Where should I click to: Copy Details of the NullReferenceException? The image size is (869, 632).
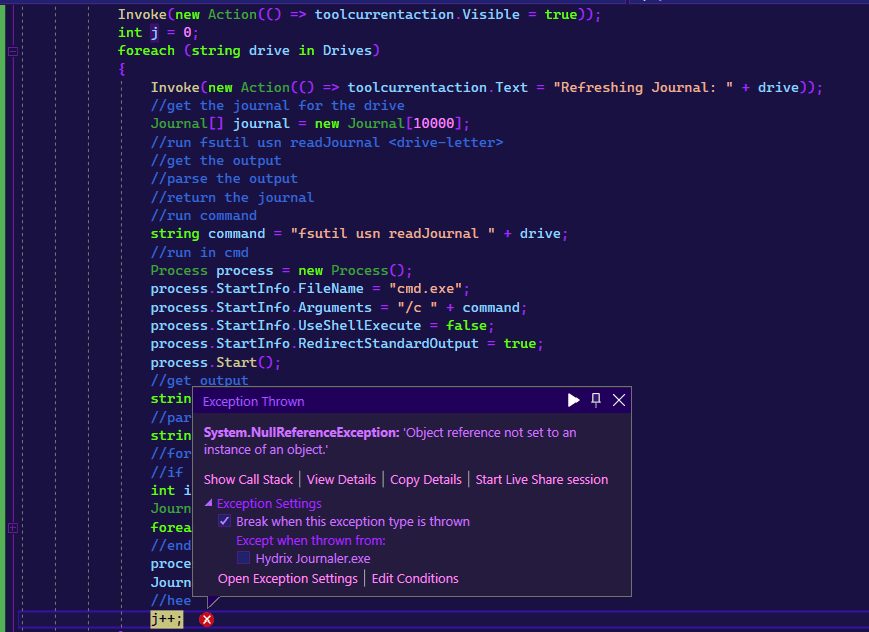pyautogui.click(x=425, y=479)
